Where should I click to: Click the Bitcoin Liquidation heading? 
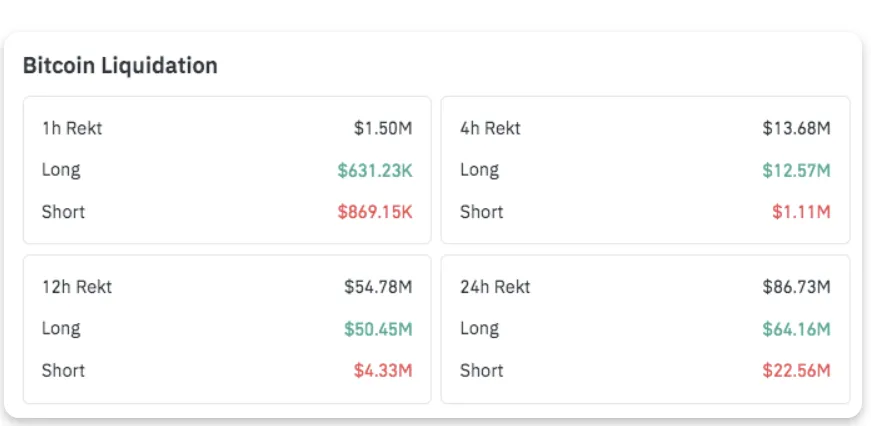click(x=120, y=66)
